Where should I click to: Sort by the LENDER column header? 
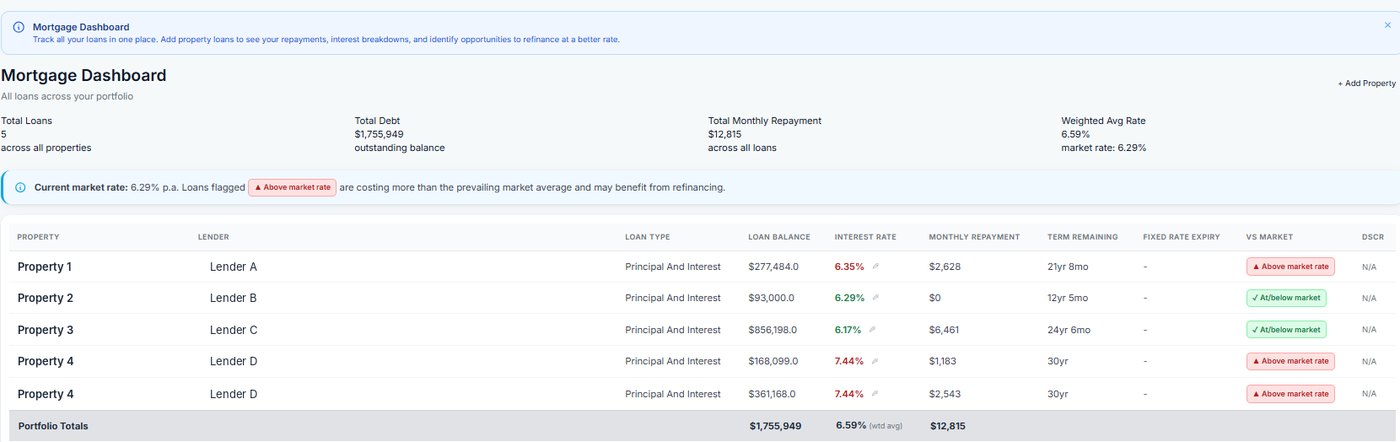click(x=214, y=237)
